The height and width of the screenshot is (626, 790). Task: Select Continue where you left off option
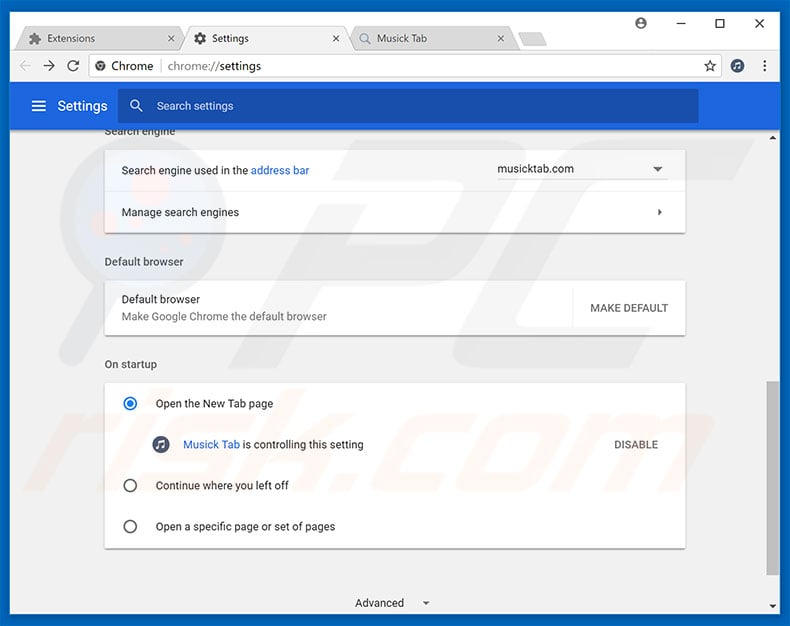(130, 485)
